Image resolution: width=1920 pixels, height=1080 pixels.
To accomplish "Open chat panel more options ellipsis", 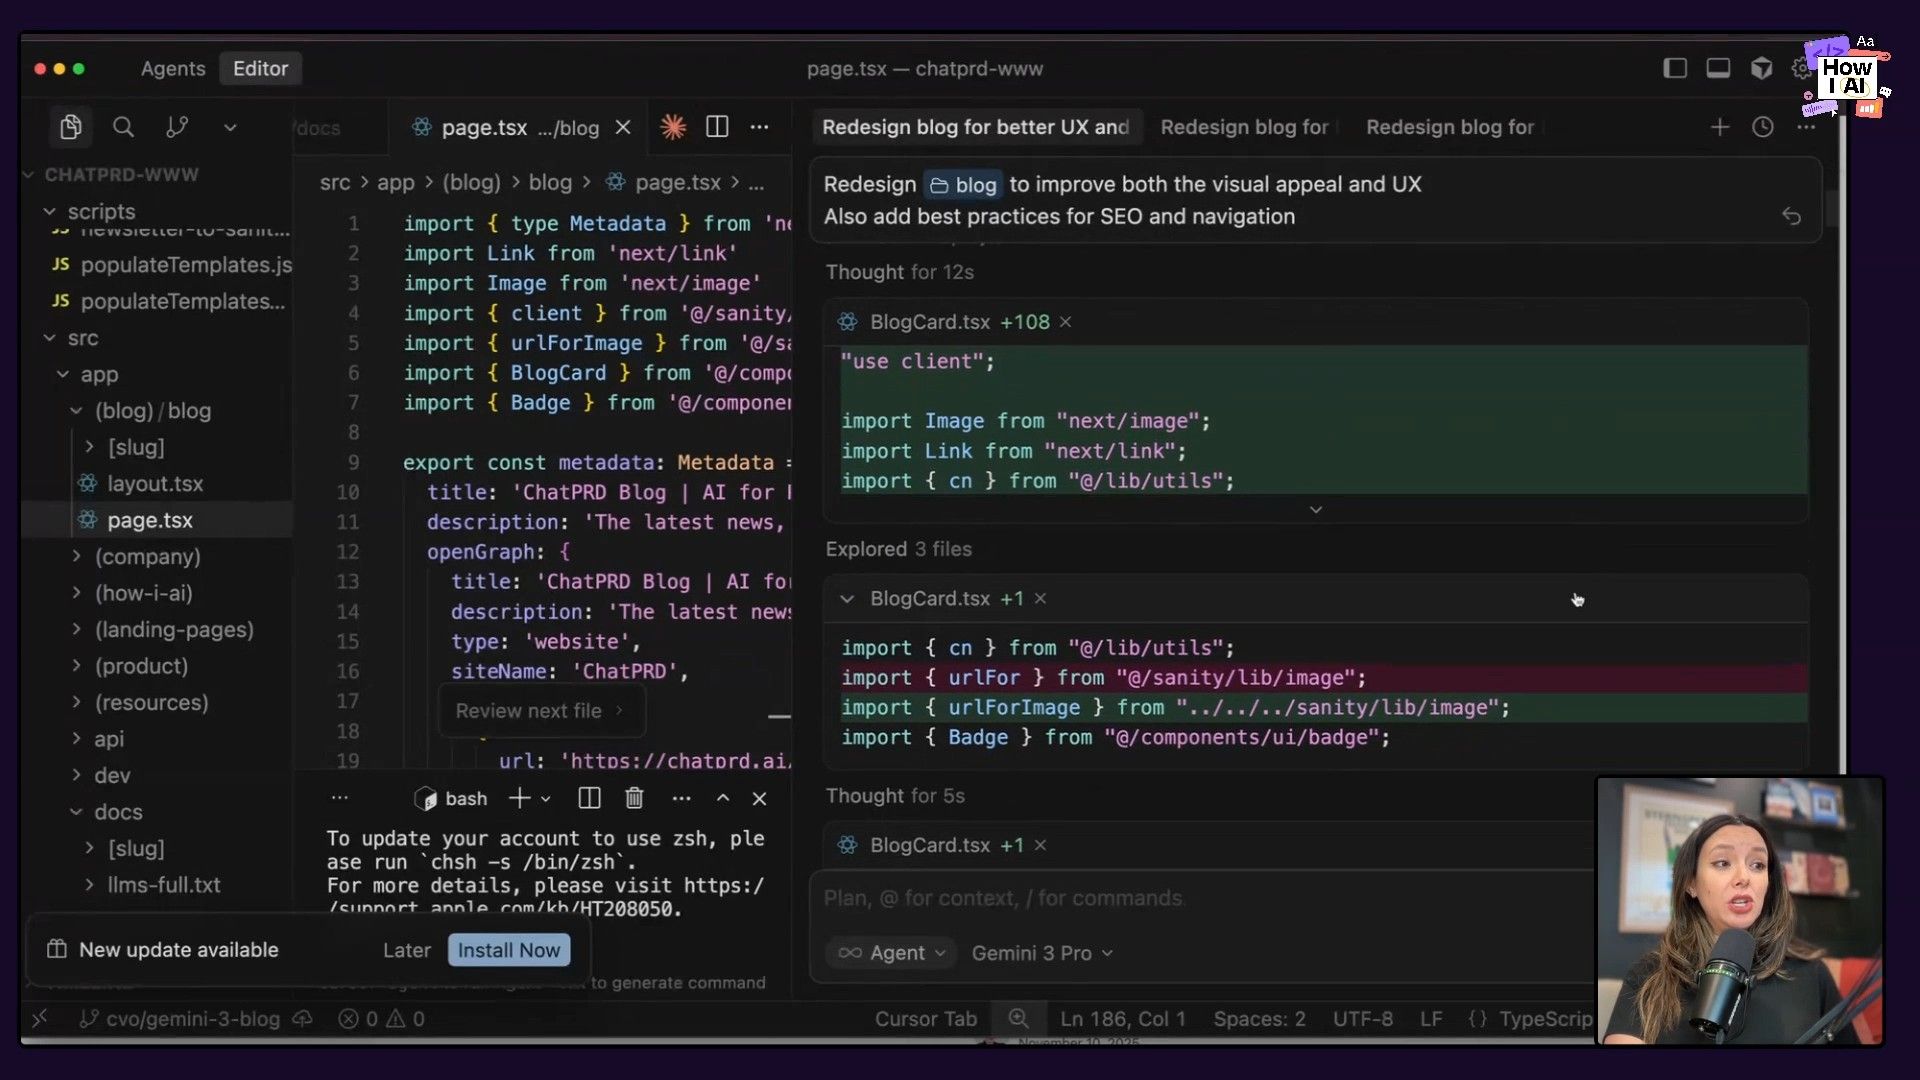I will [1805, 127].
